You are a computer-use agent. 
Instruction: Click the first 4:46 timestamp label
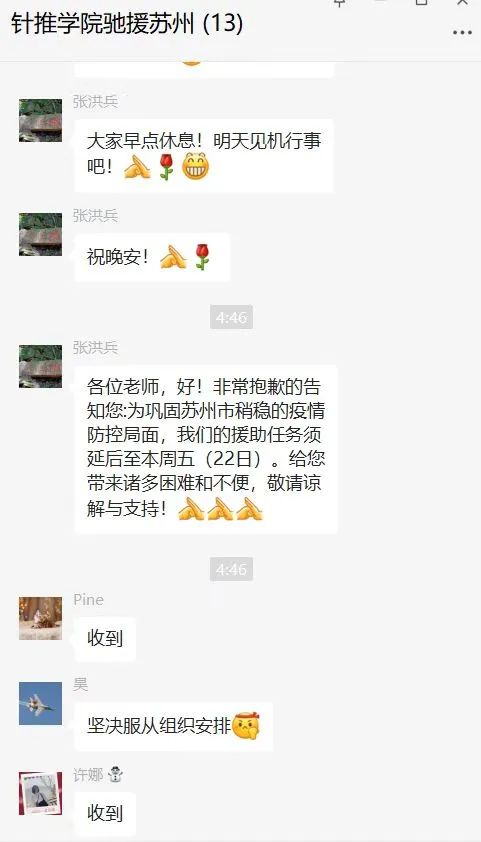(231, 317)
